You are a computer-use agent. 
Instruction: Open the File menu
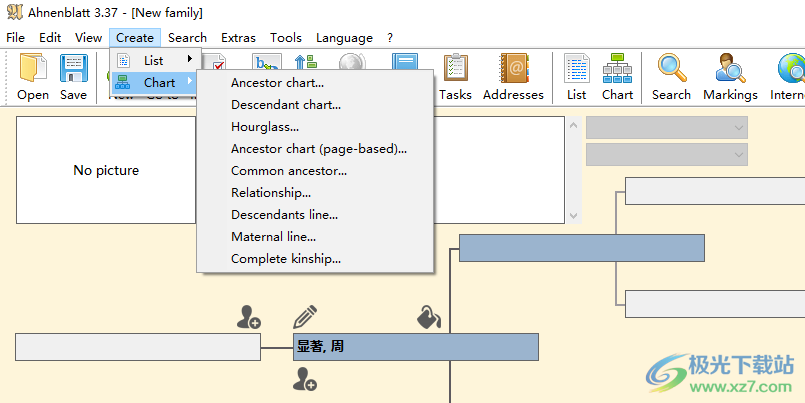[15, 37]
